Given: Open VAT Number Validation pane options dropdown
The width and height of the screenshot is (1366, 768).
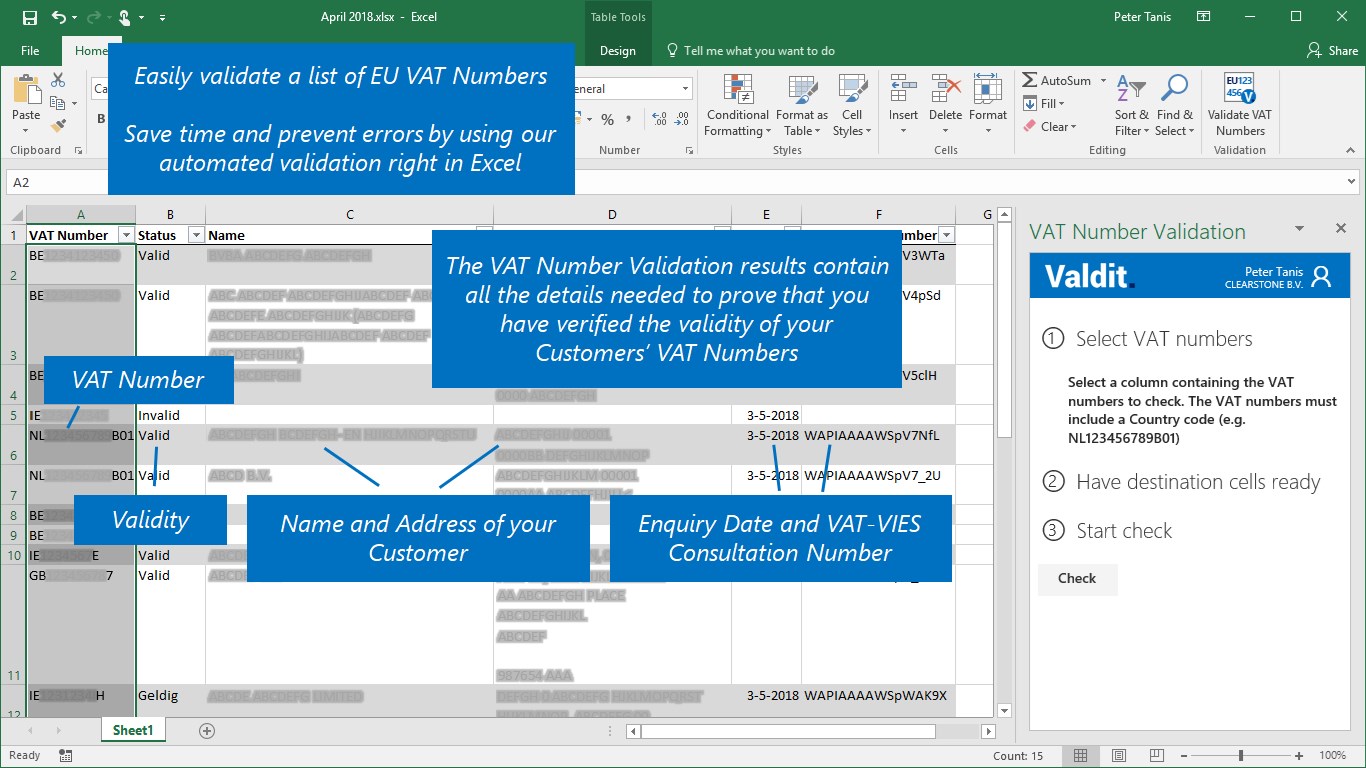Looking at the screenshot, I should [x=1299, y=229].
